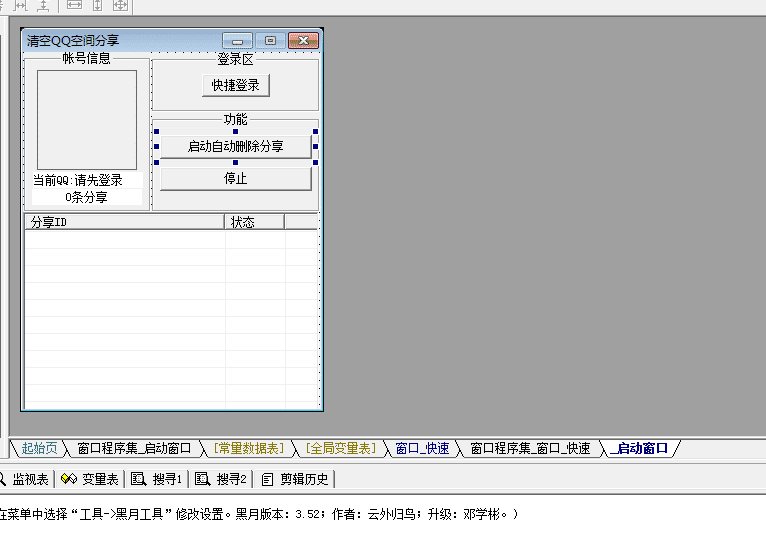Click the same-width sizing toolbar icon
The width and height of the screenshot is (766, 551).
(75, 6)
